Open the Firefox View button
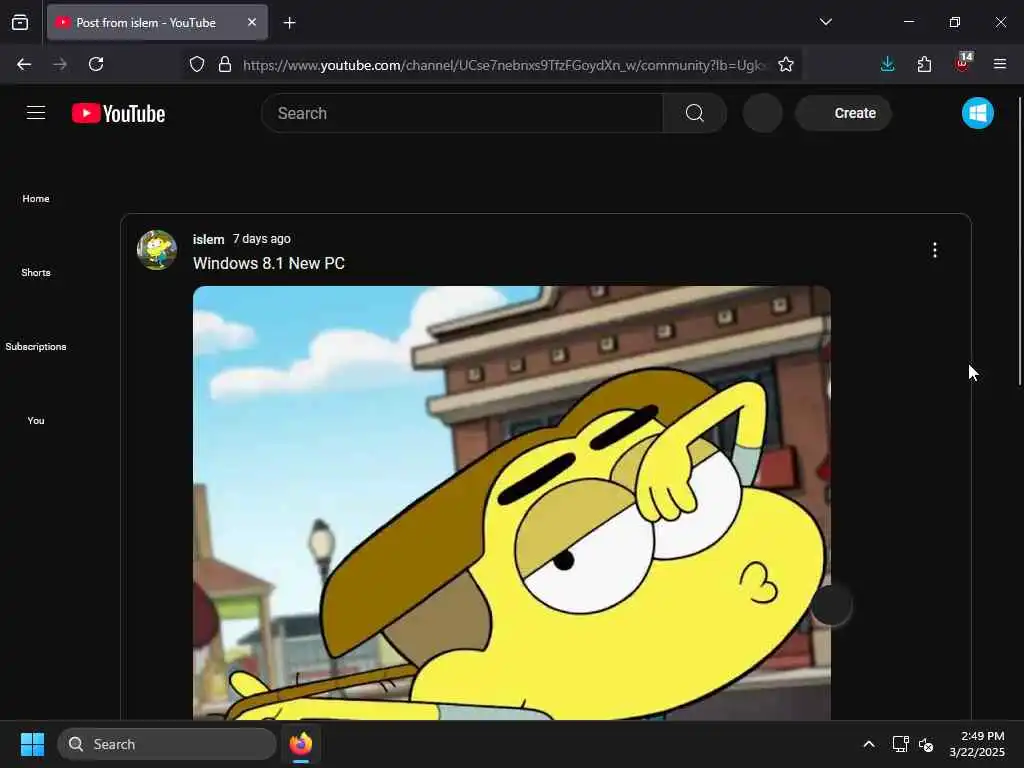 coord(20,22)
